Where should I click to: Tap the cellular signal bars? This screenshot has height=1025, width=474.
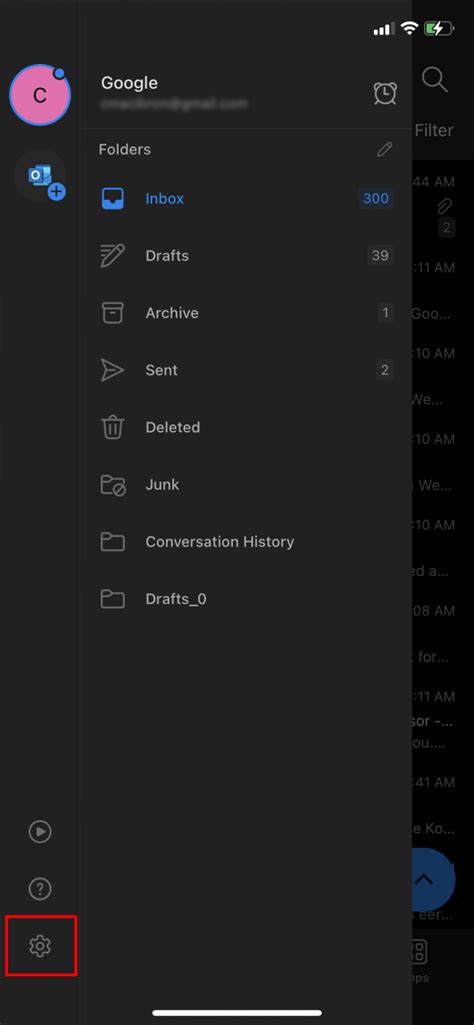(383, 29)
